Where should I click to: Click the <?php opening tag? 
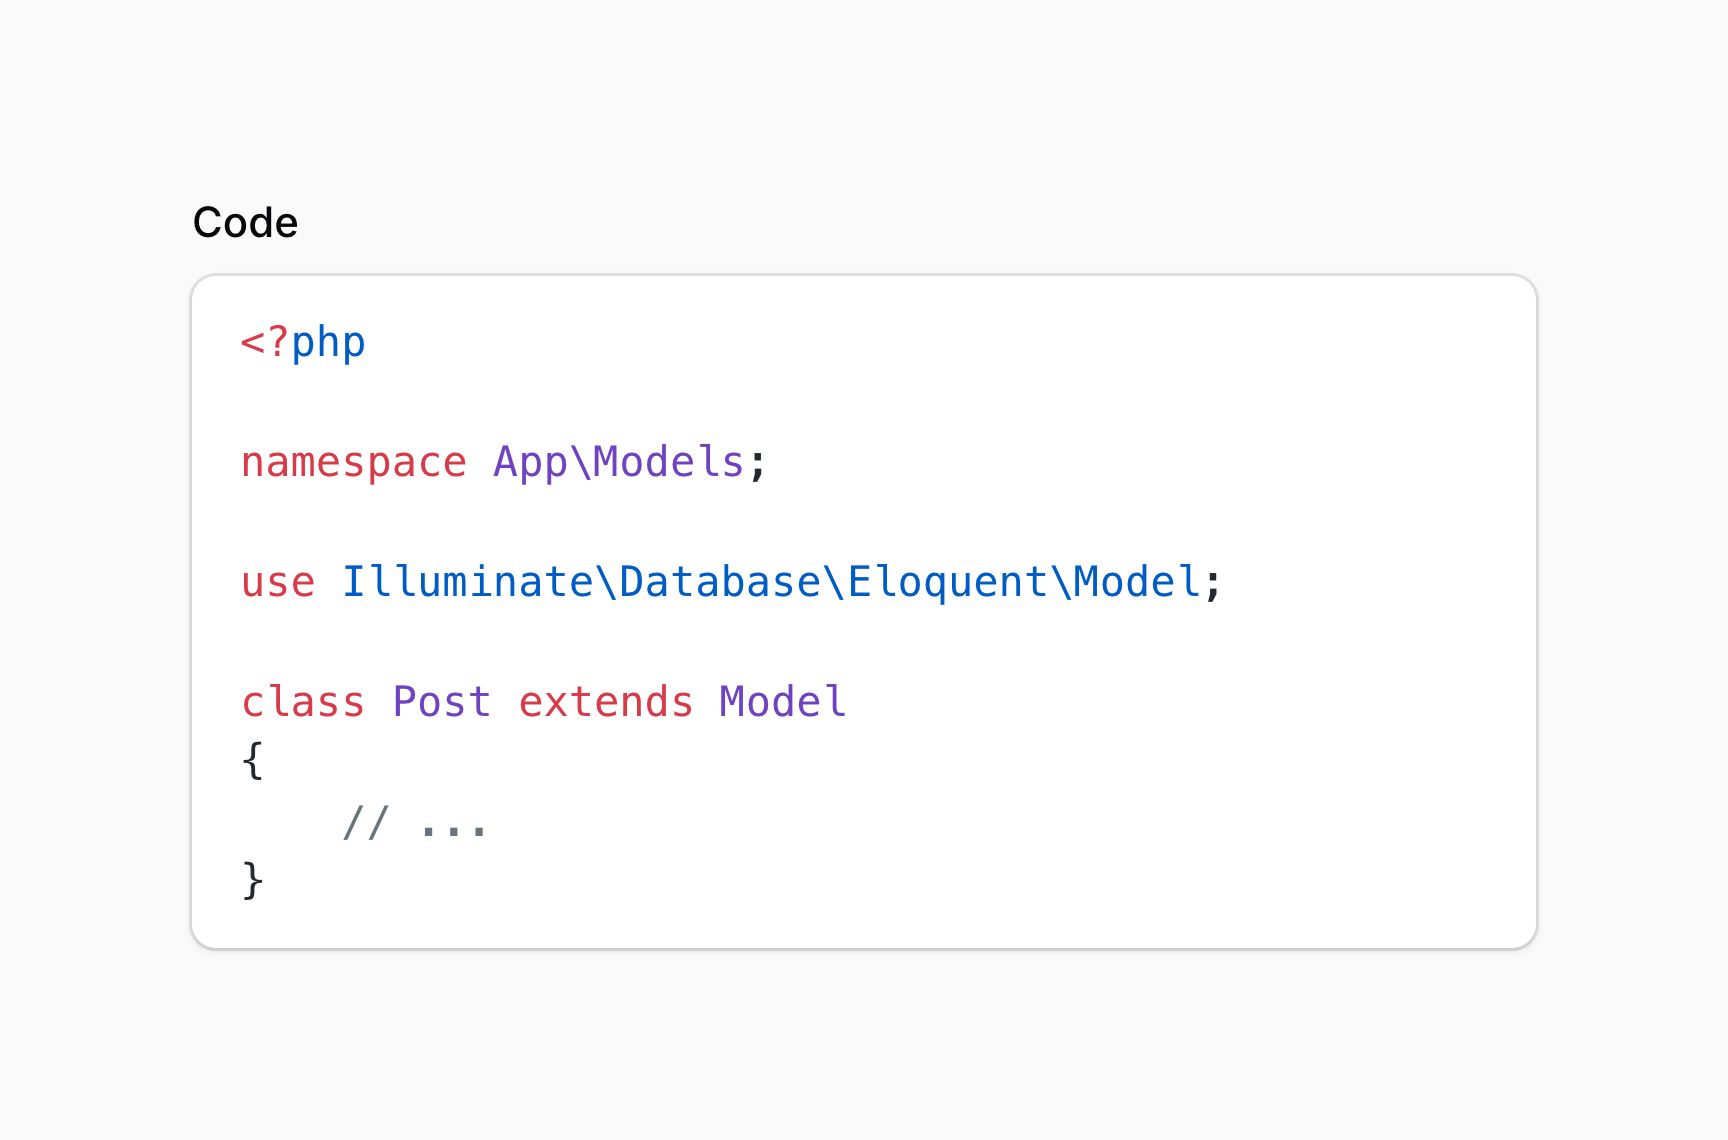[x=303, y=343]
